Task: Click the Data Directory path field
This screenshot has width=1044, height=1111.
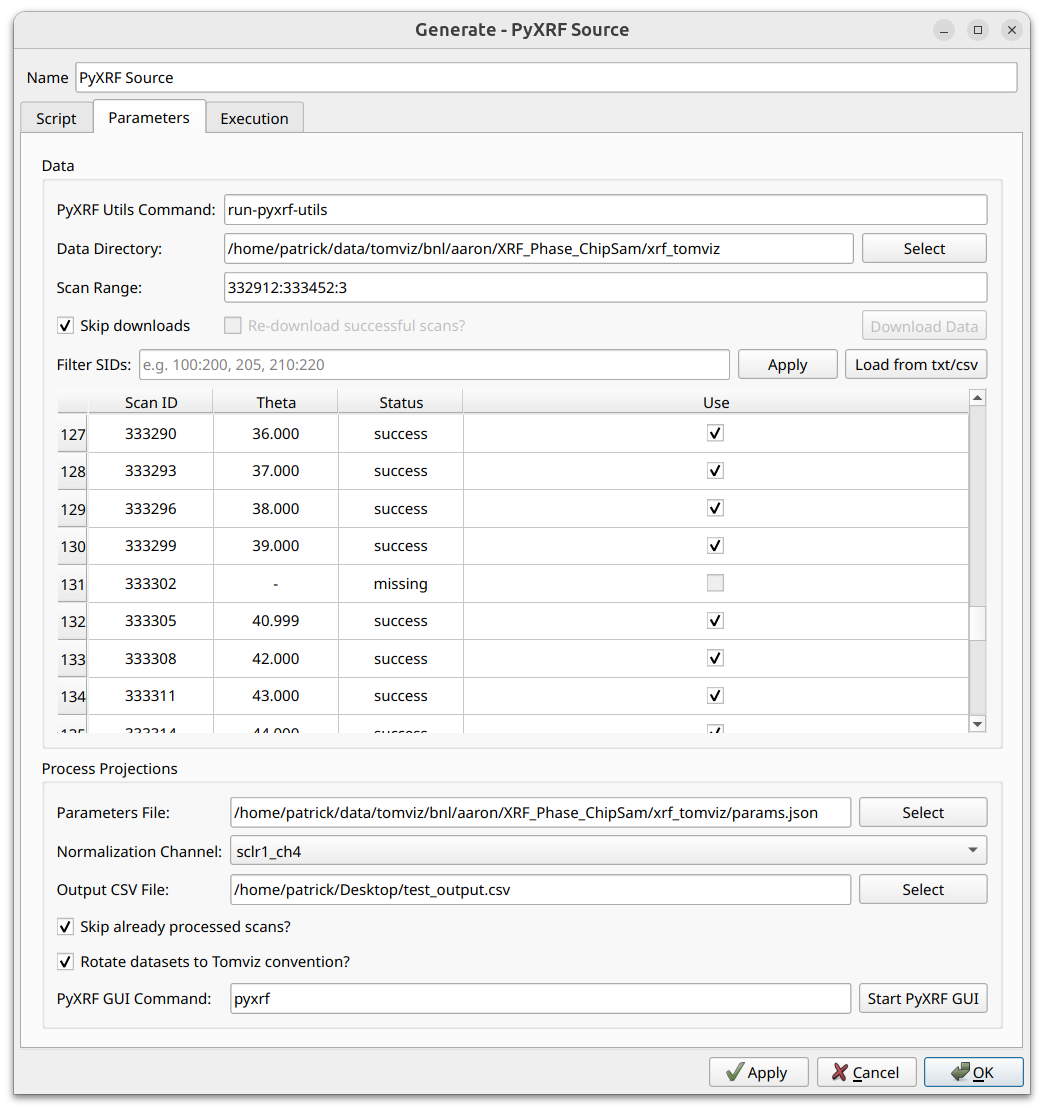Action: coord(538,249)
